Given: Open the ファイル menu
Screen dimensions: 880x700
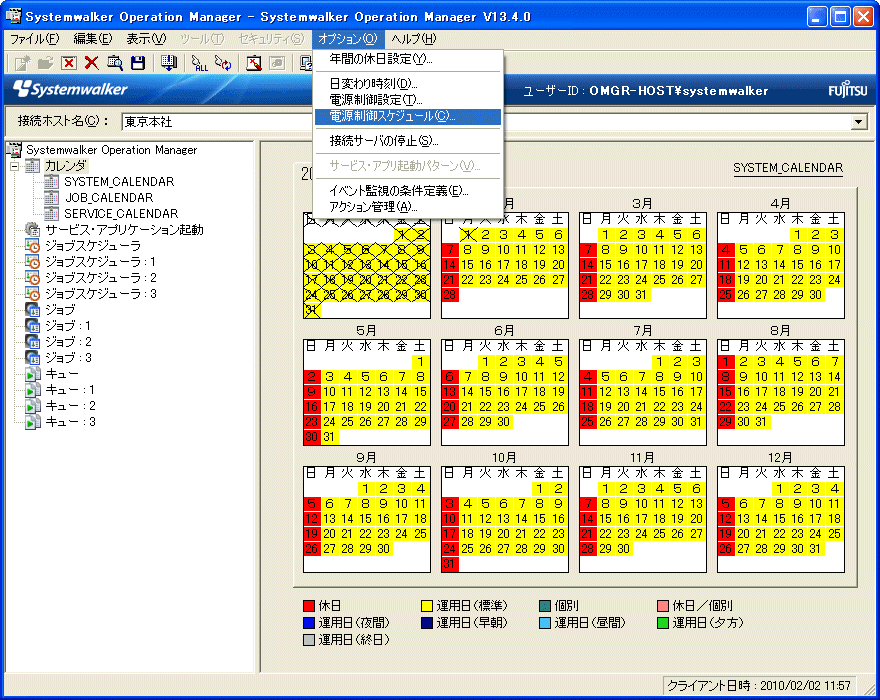Looking at the screenshot, I should click(x=35, y=39).
